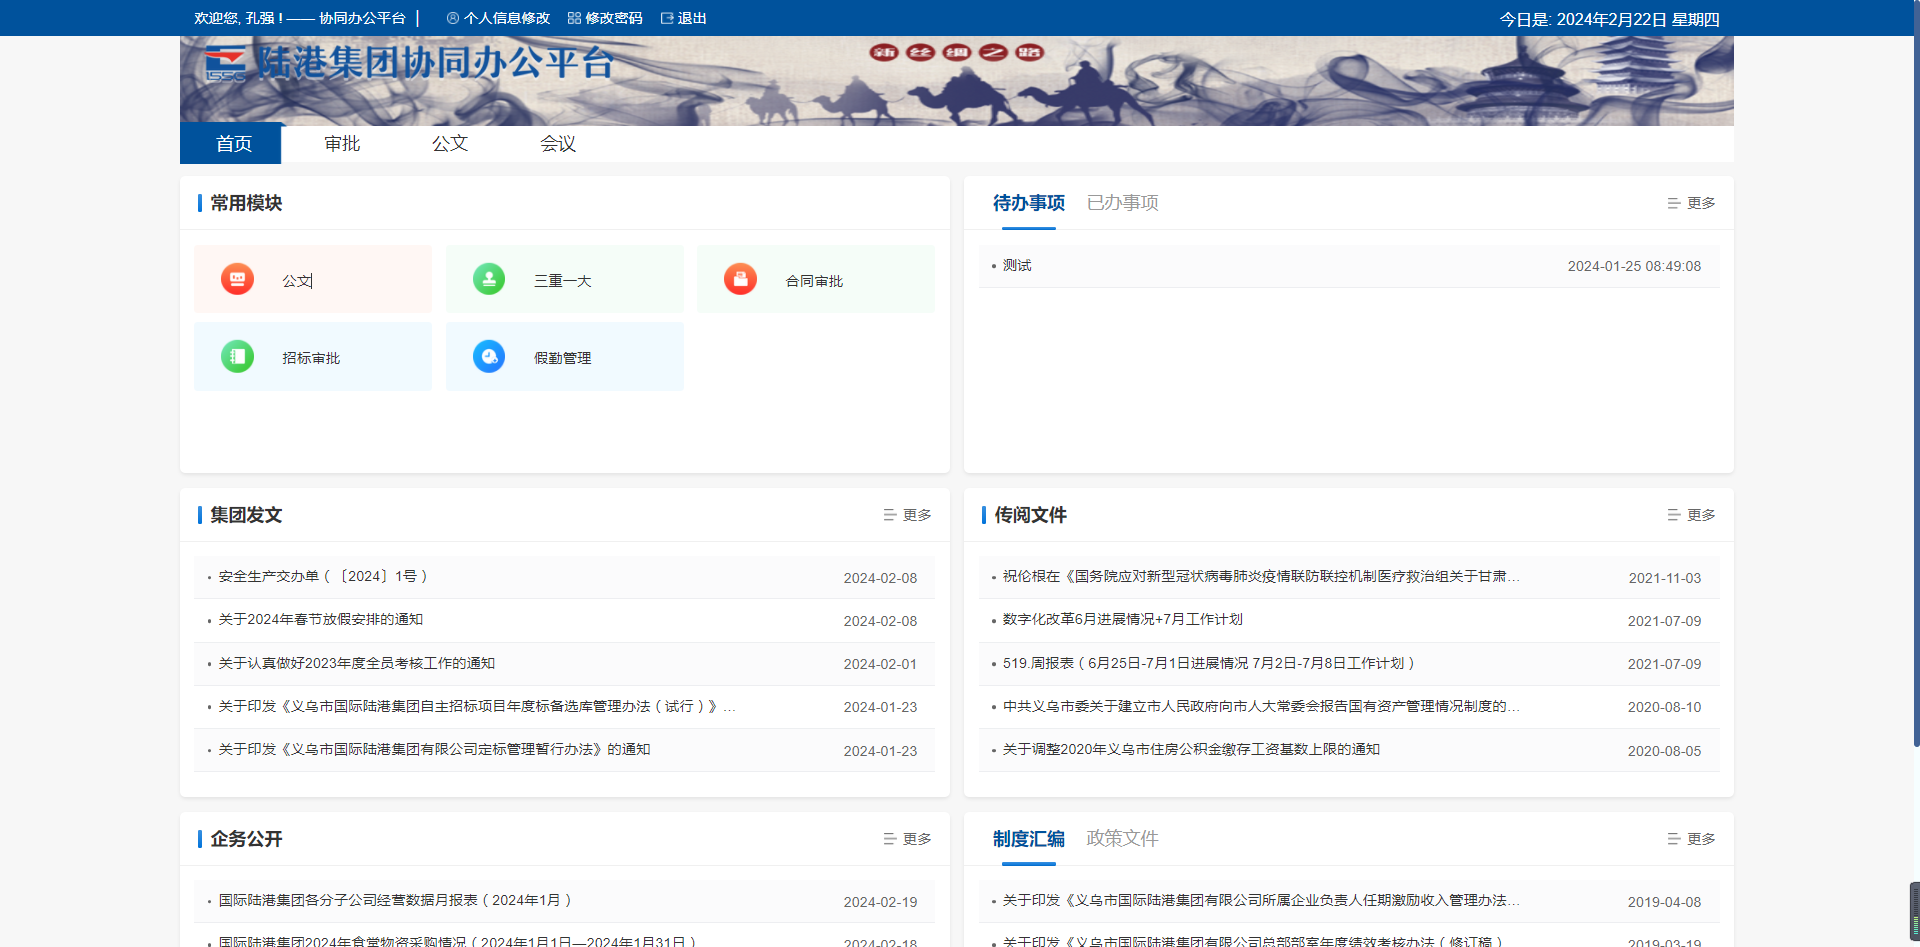Open 关于2024年春节放假安排的通知

point(321,620)
